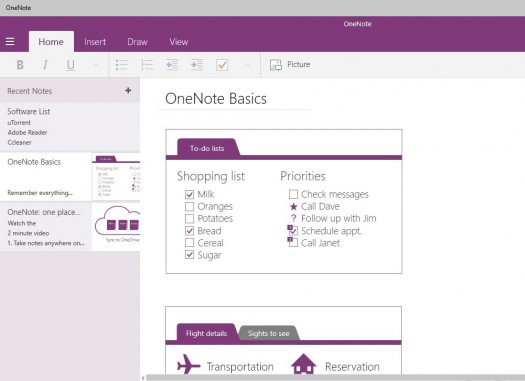Switch to the Sights to see tab
The height and width of the screenshot is (381, 525).
pyautogui.click(x=269, y=333)
